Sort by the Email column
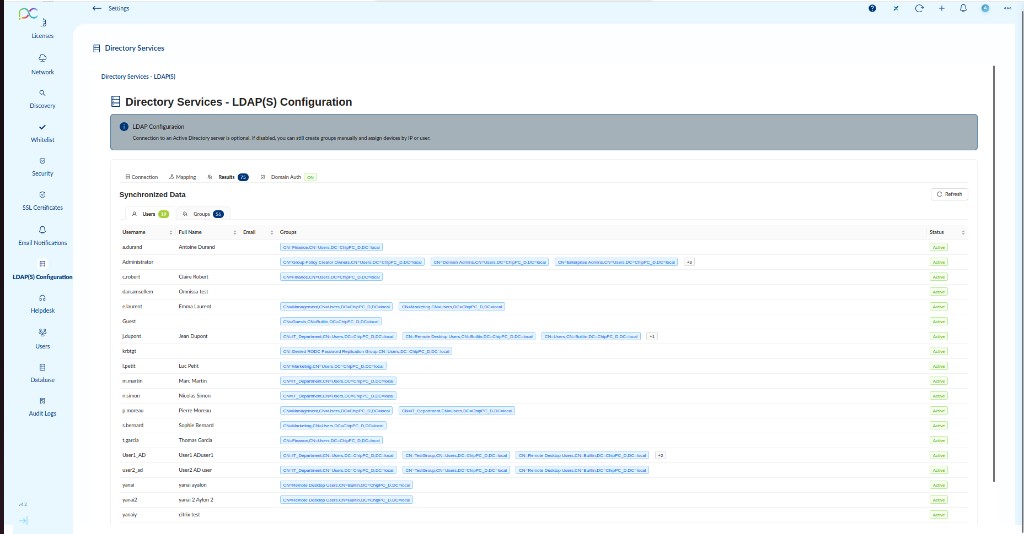Screen dimensions: 1024x534 [x=258, y=232]
